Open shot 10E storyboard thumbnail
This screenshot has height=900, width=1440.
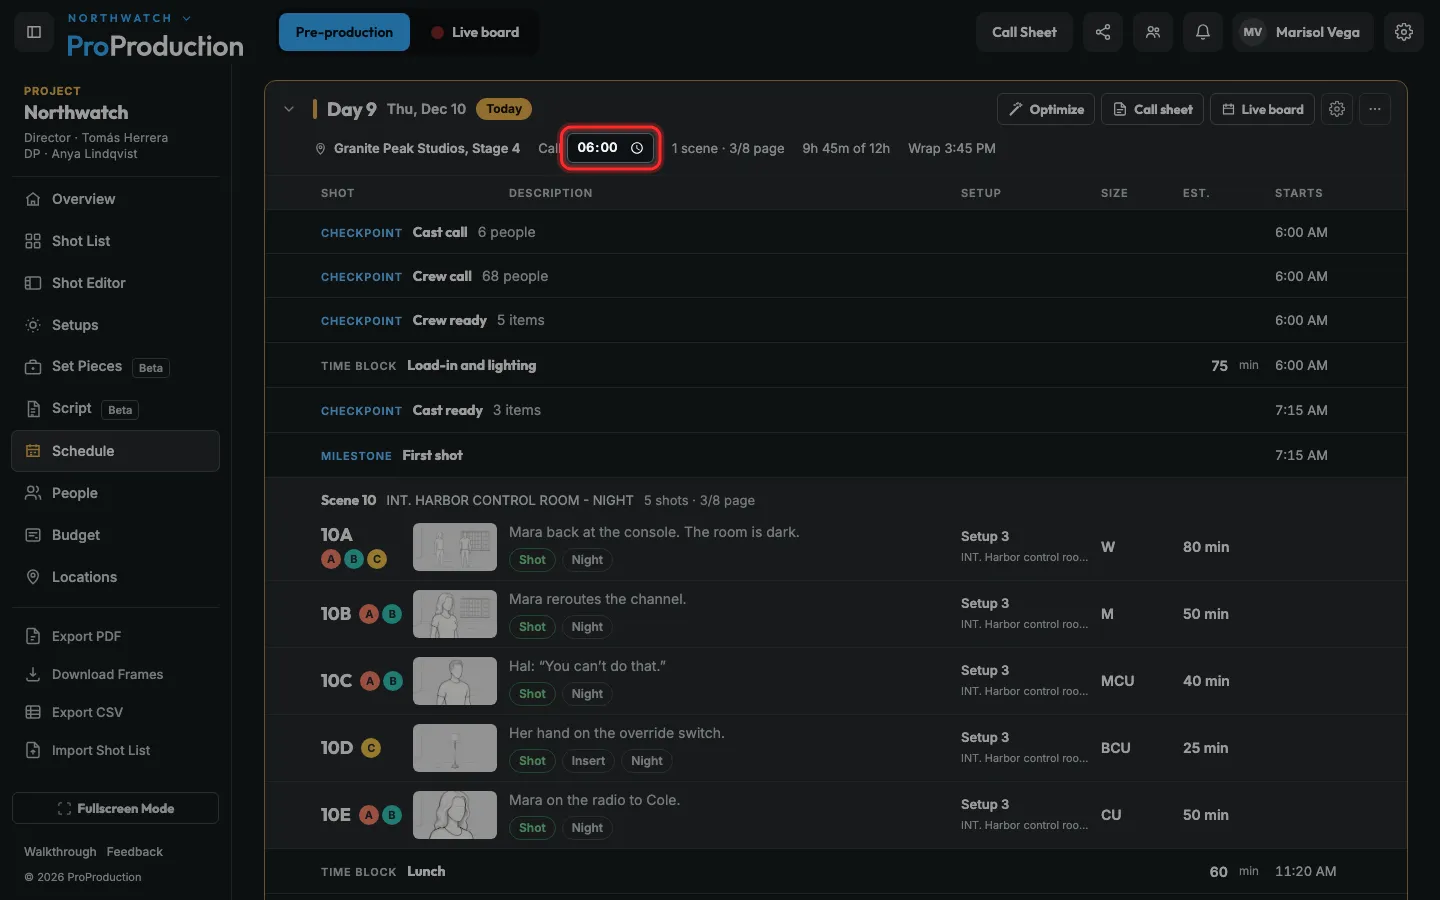[455, 815]
